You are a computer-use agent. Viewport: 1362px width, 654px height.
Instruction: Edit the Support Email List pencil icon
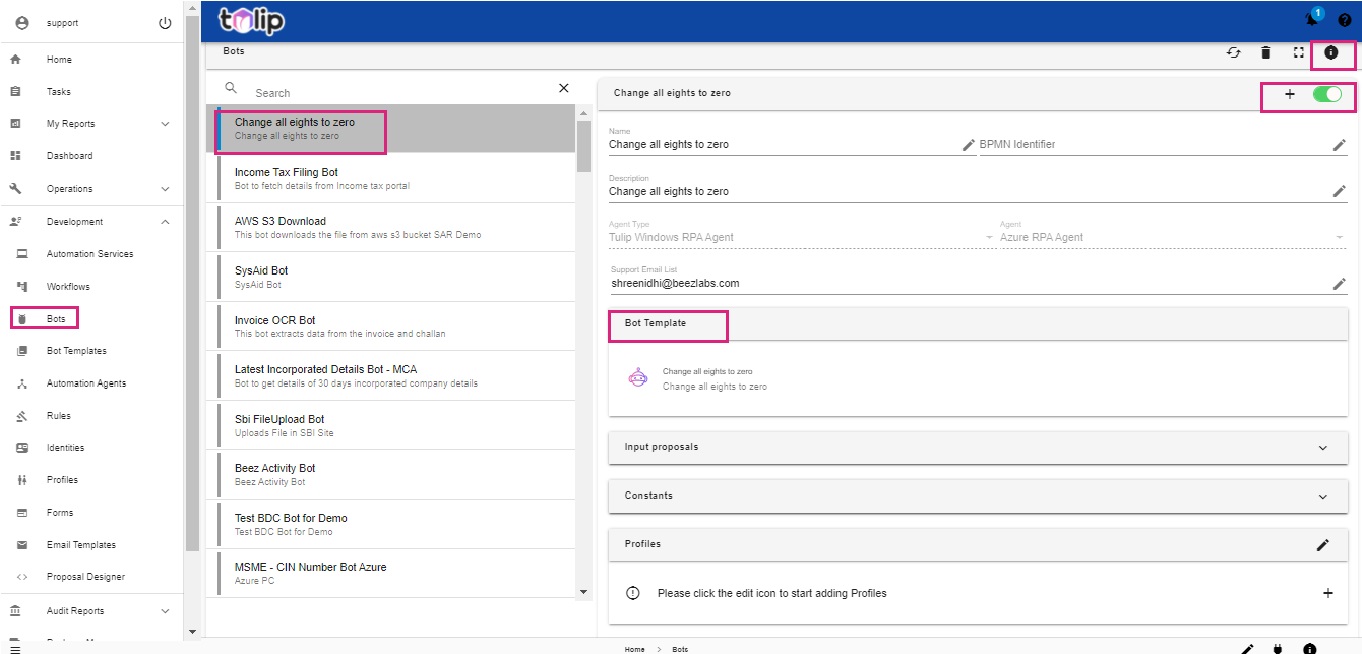[x=1339, y=284]
